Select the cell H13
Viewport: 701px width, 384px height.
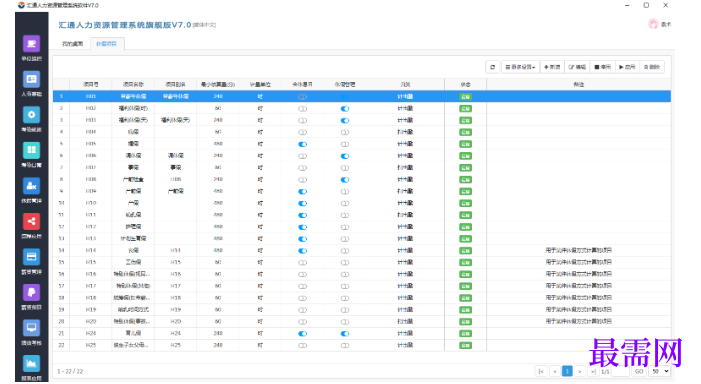click(x=91, y=239)
